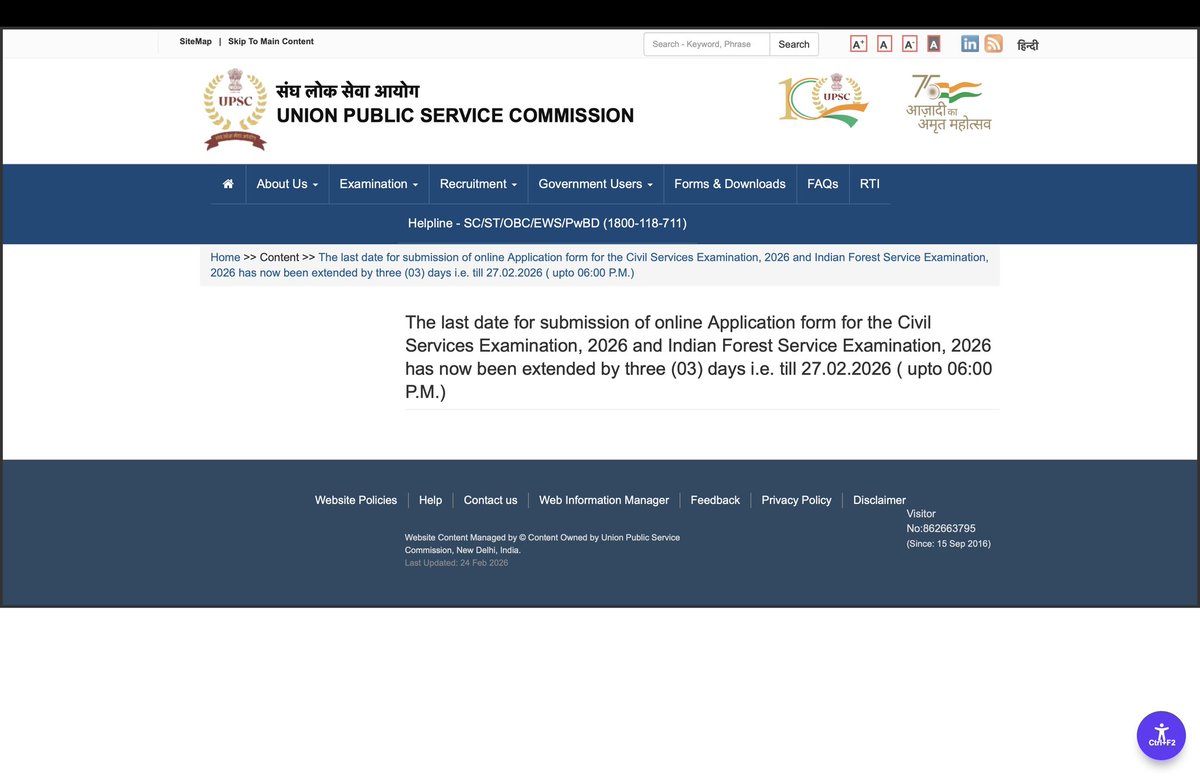Click the main announcement heading about extended date

pyautogui.click(x=698, y=357)
